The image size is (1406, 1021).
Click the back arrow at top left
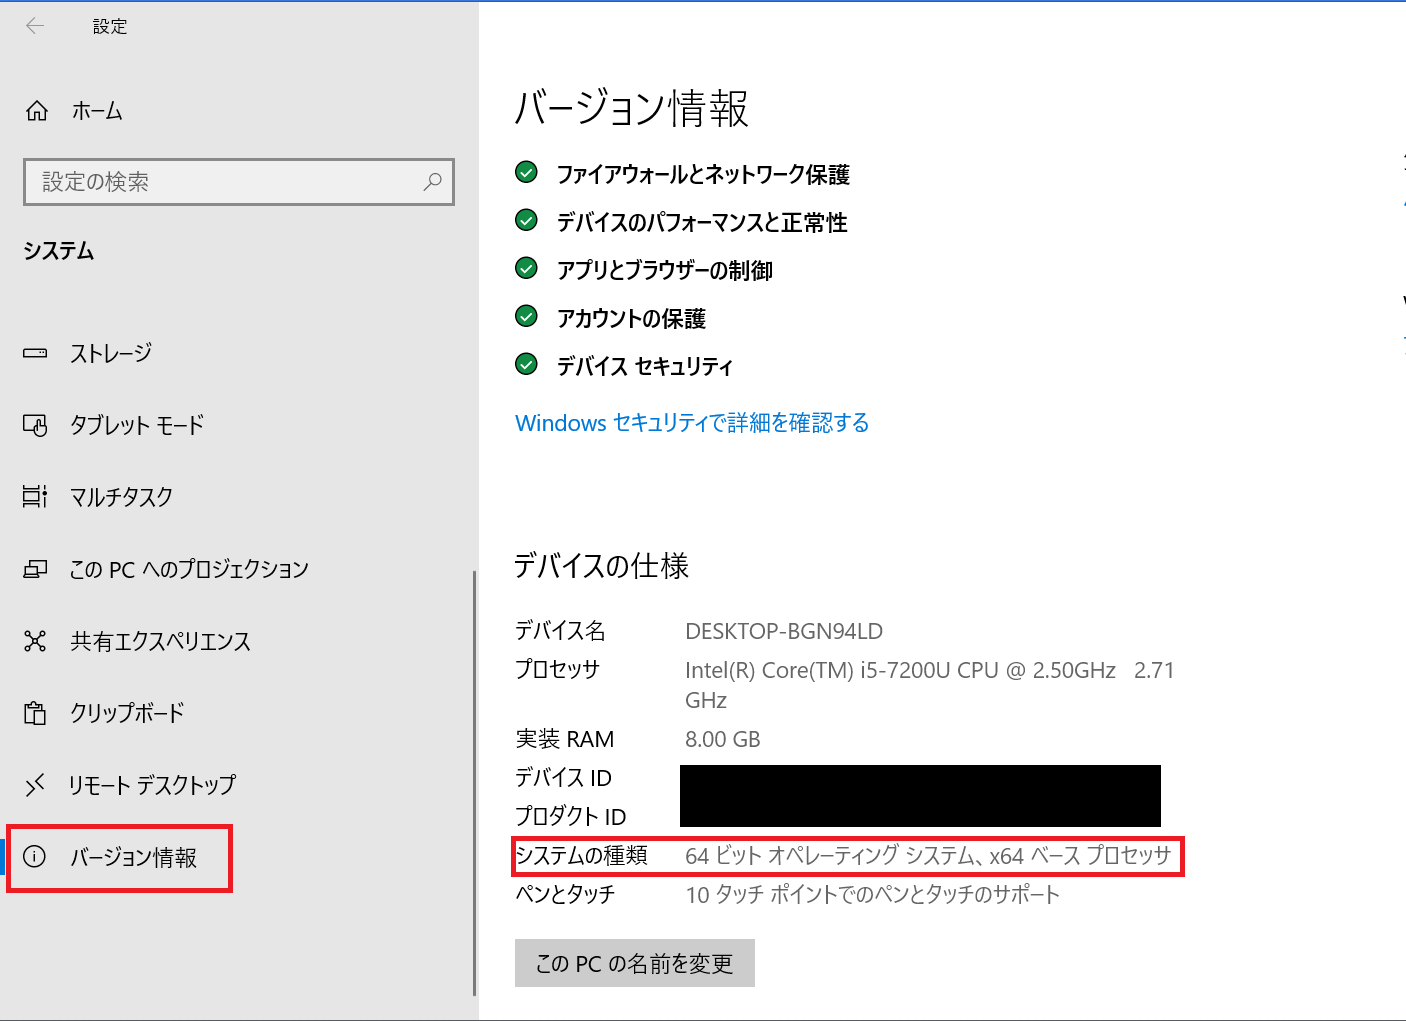35,25
